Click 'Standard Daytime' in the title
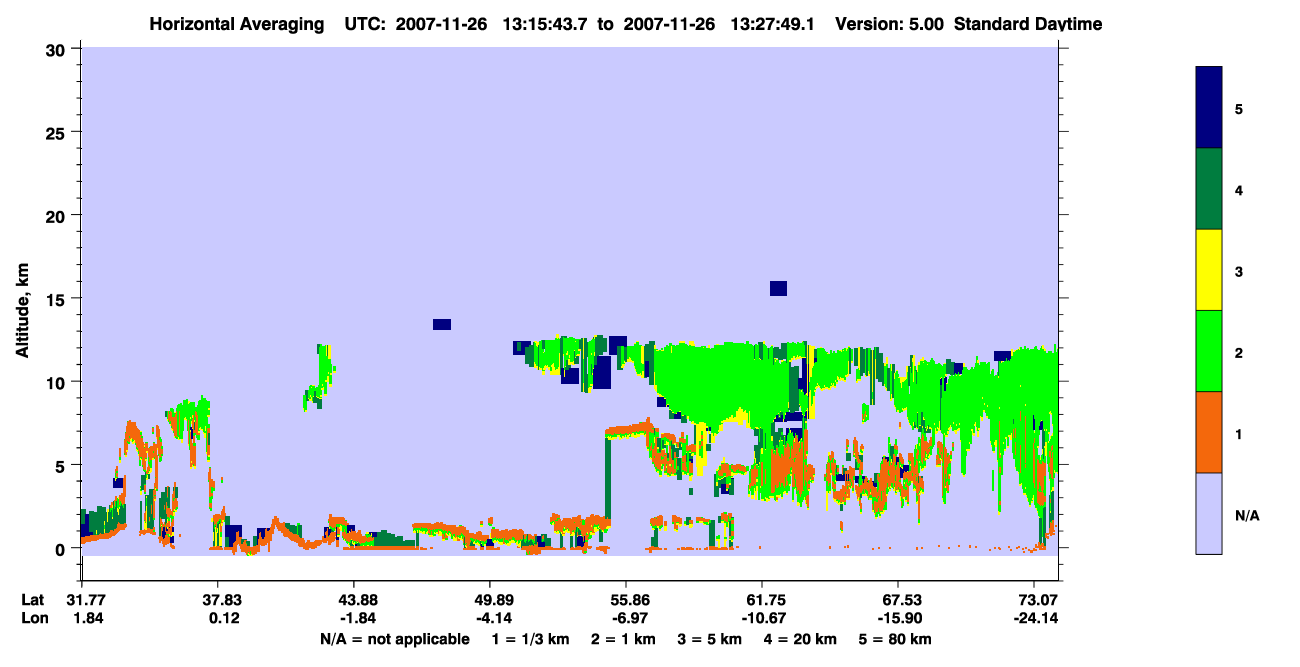Screen dimensions: 1300x667 coord(1028,24)
